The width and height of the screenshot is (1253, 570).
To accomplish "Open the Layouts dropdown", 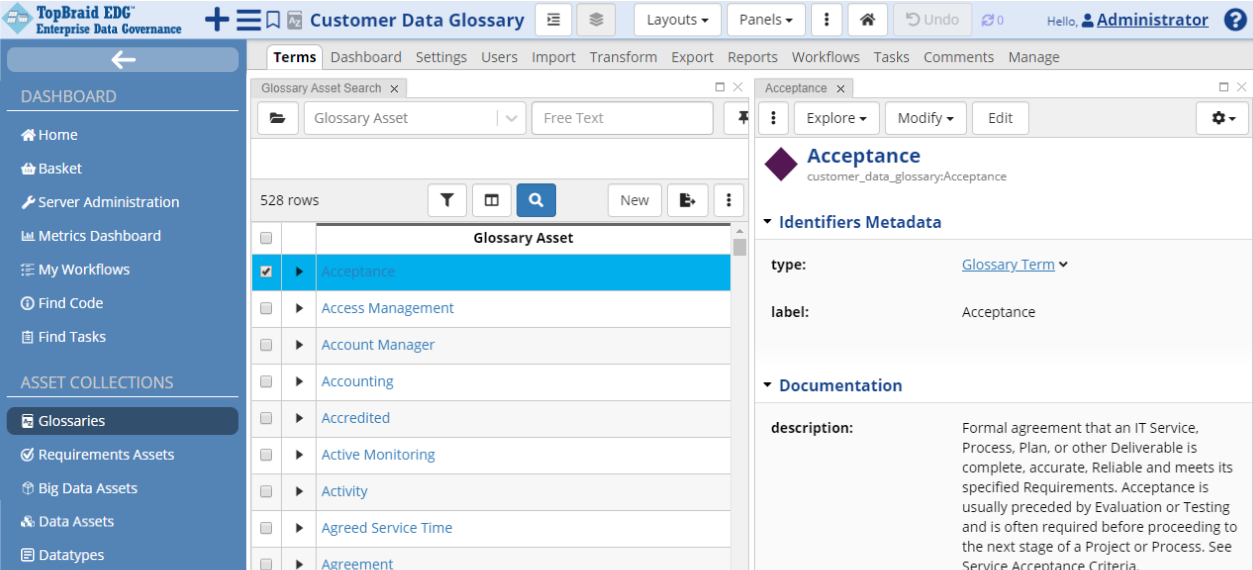I will [x=677, y=20].
